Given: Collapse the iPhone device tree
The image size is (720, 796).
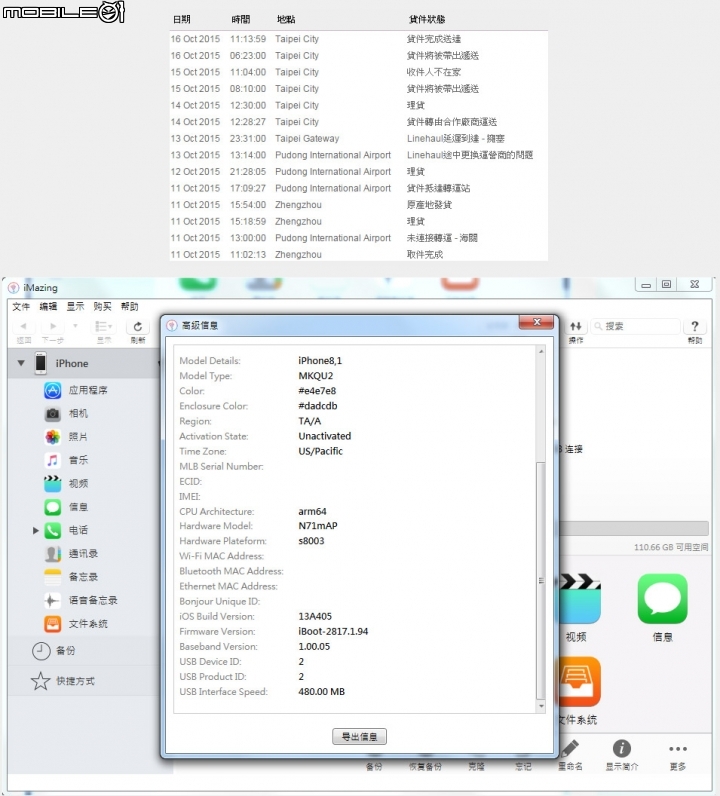Looking at the screenshot, I should 21,363.
